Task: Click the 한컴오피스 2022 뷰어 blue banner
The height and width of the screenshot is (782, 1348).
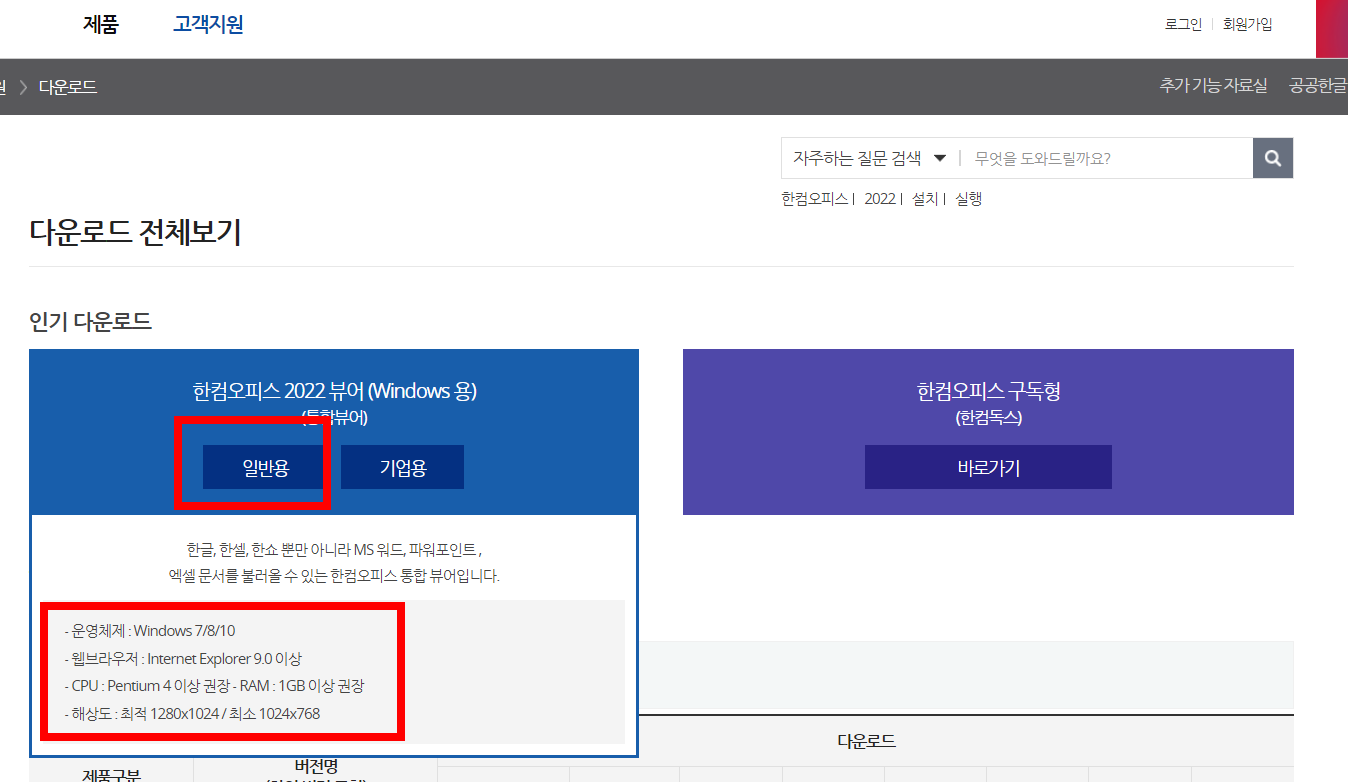Action: click(333, 391)
